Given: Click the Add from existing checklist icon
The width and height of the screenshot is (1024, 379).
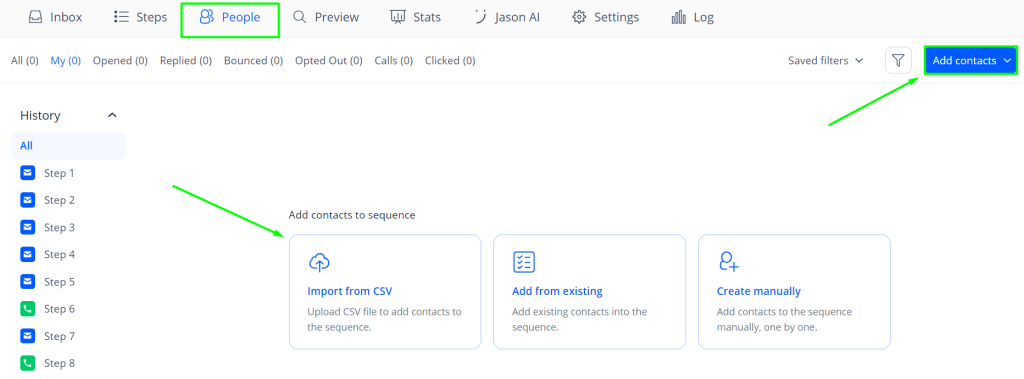Looking at the screenshot, I should (x=524, y=261).
